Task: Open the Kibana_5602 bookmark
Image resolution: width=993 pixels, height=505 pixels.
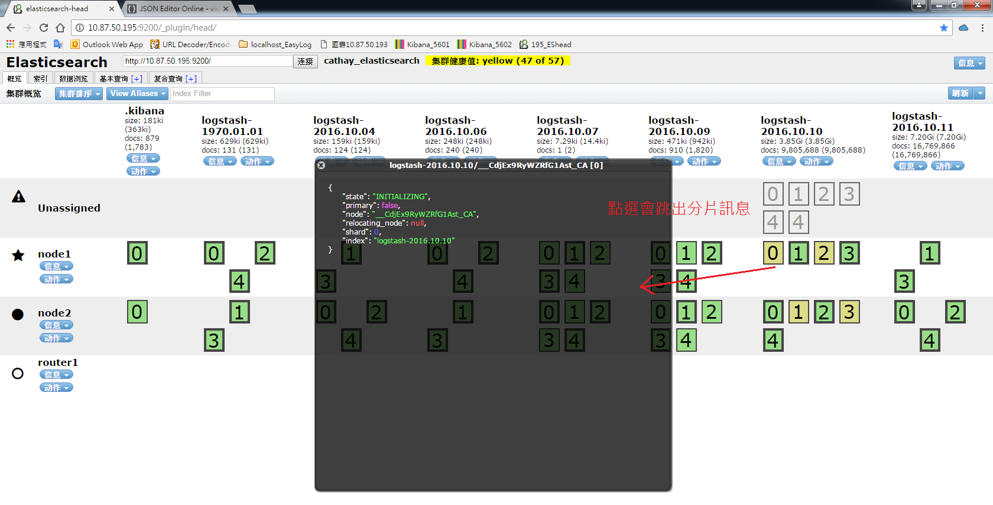Action: [484, 44]
